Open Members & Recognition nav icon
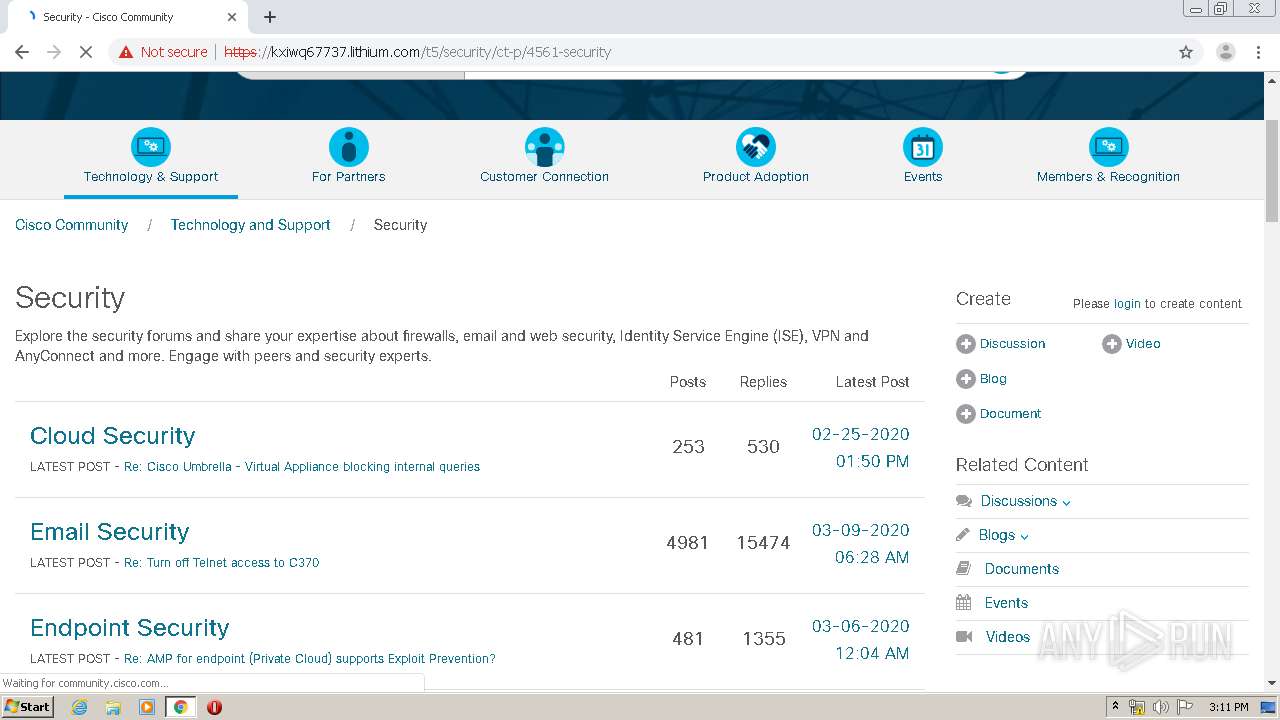1280x720 pixels. (1108, 147)
